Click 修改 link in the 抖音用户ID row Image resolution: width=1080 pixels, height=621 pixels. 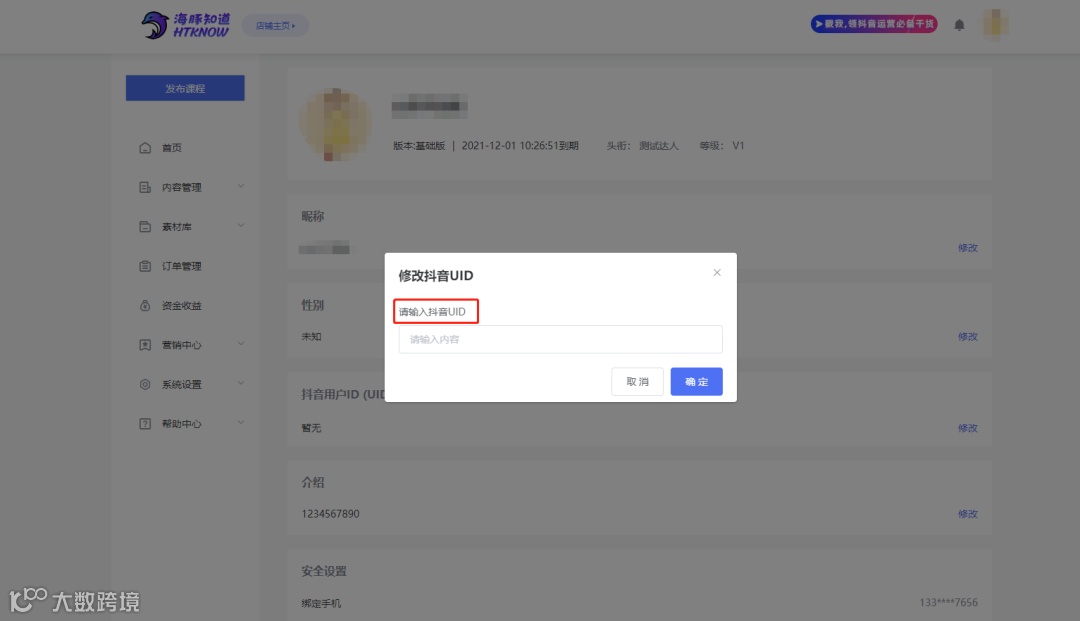(967, 428)
